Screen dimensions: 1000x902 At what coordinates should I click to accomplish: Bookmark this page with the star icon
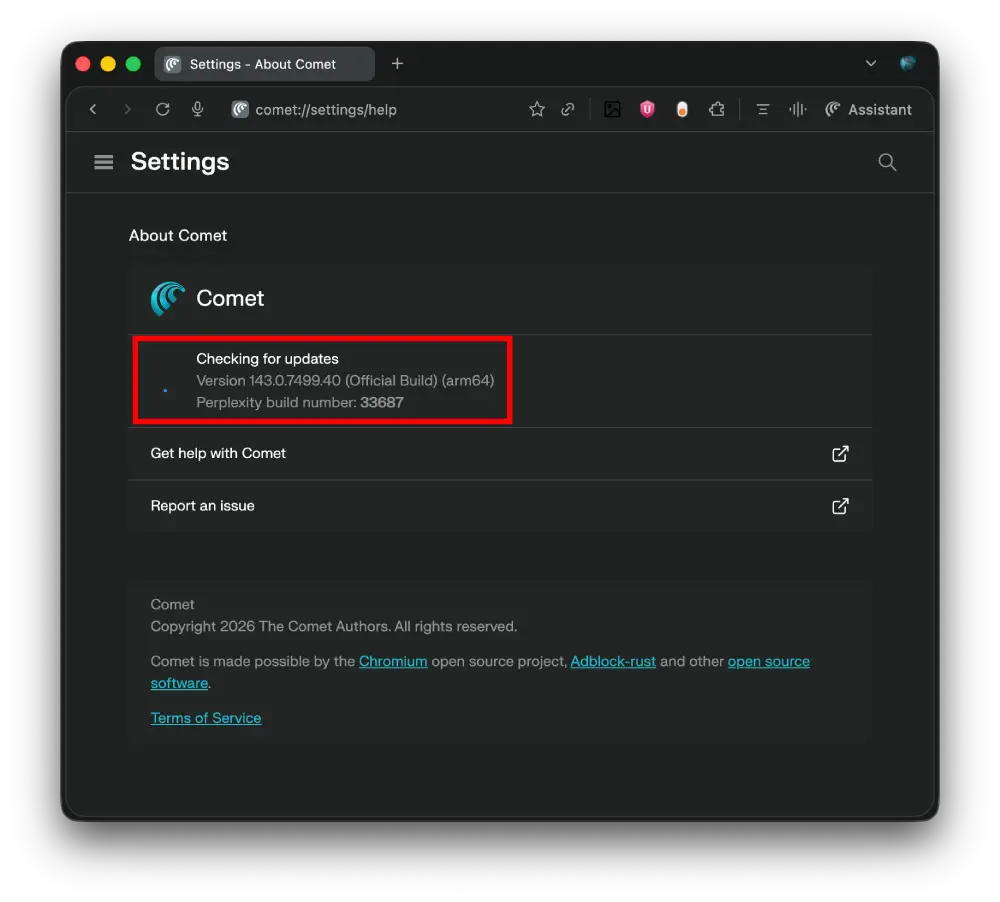pos(537,110)
